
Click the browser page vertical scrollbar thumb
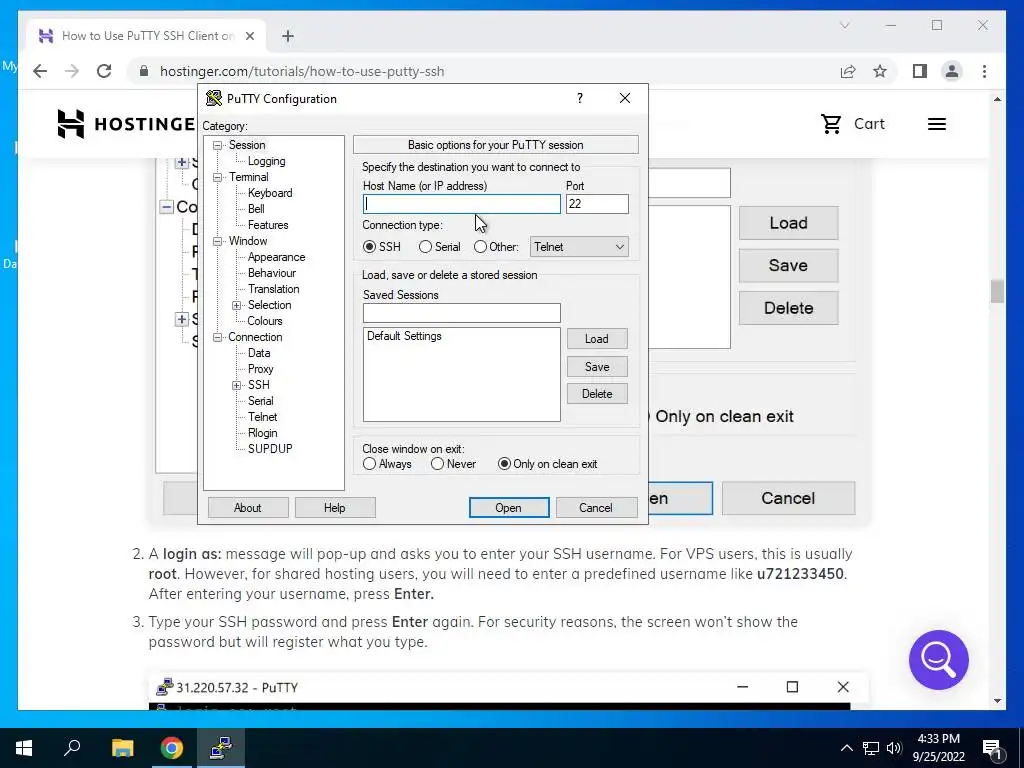pyautogui.click(x=997, y=291)
